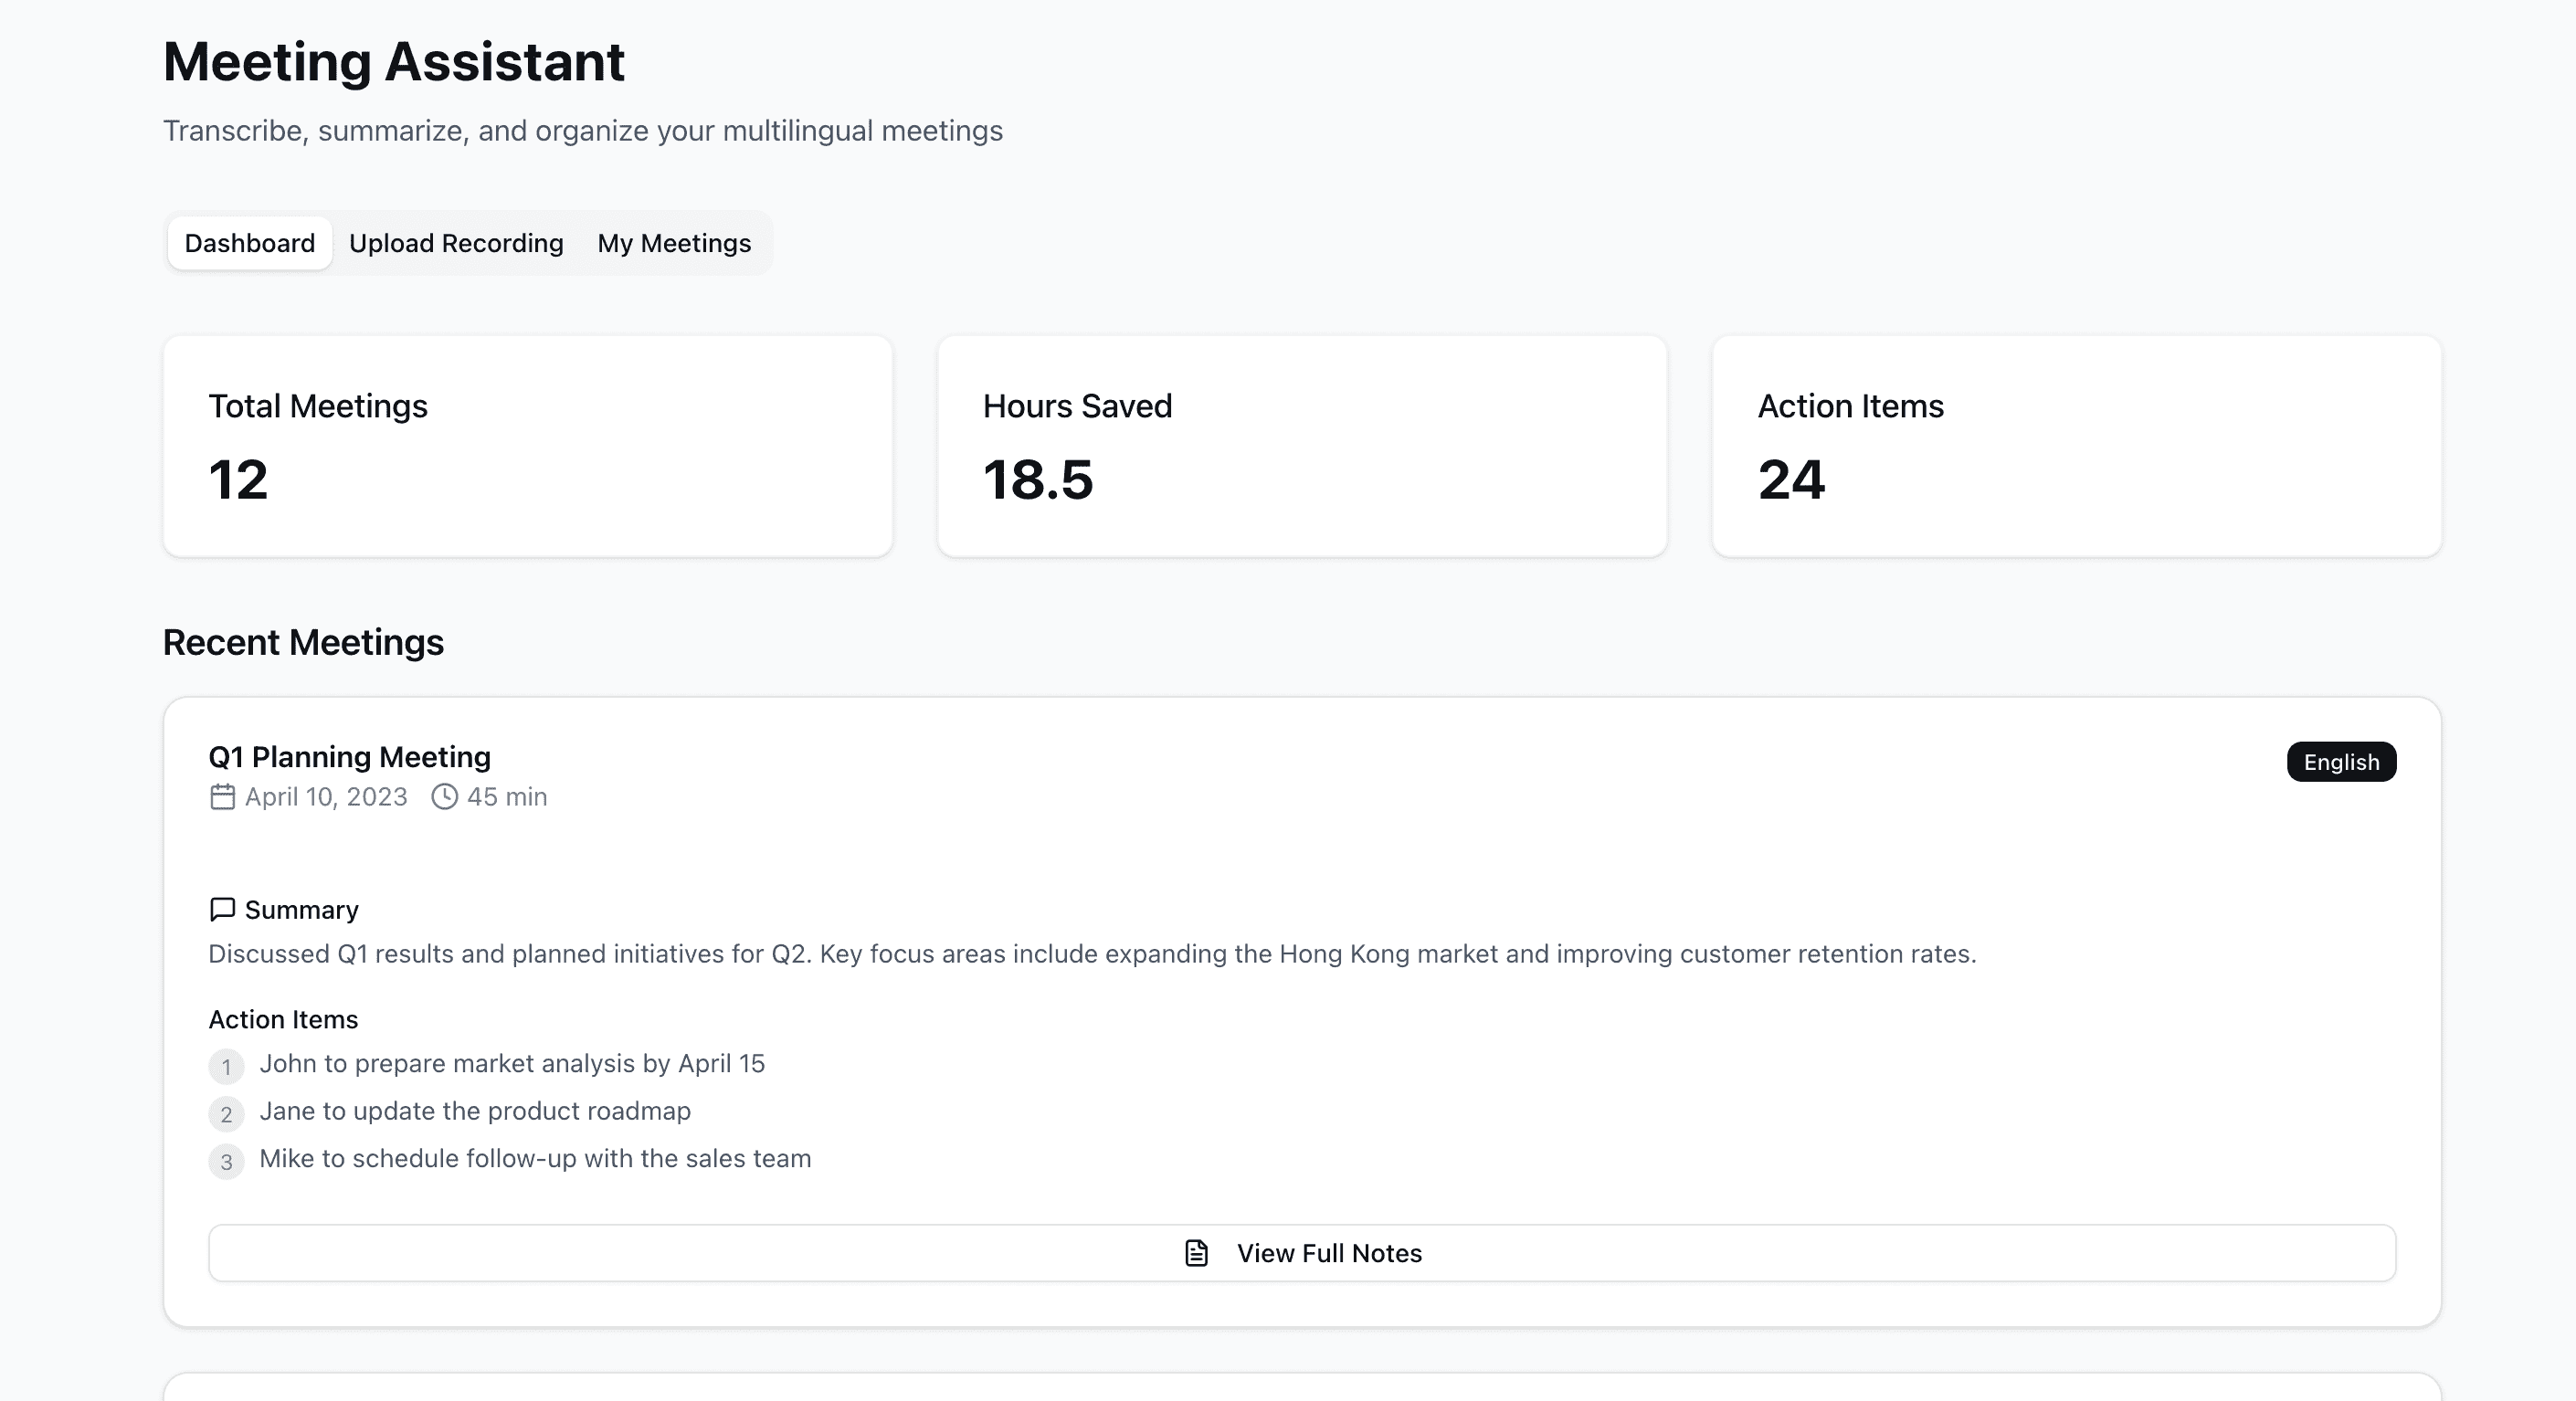
Task: Switch to the Dashboard tab
Action: (250, 243)
